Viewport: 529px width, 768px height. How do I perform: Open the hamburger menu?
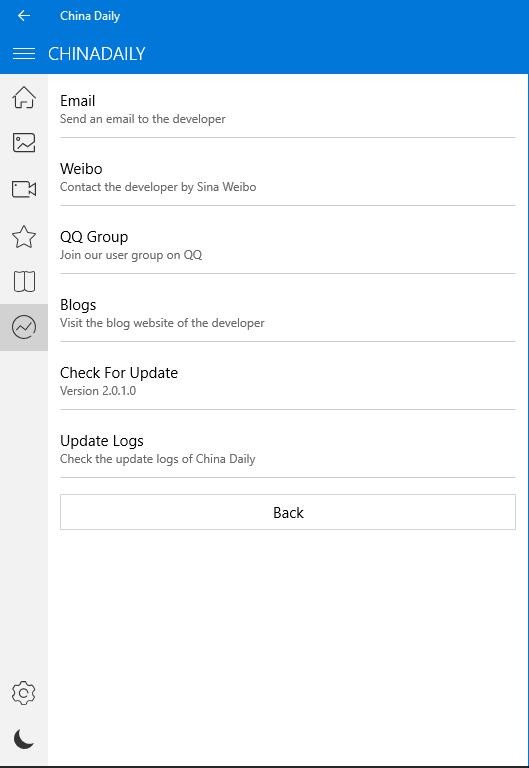pyautogui.click(x=24, y=53)
